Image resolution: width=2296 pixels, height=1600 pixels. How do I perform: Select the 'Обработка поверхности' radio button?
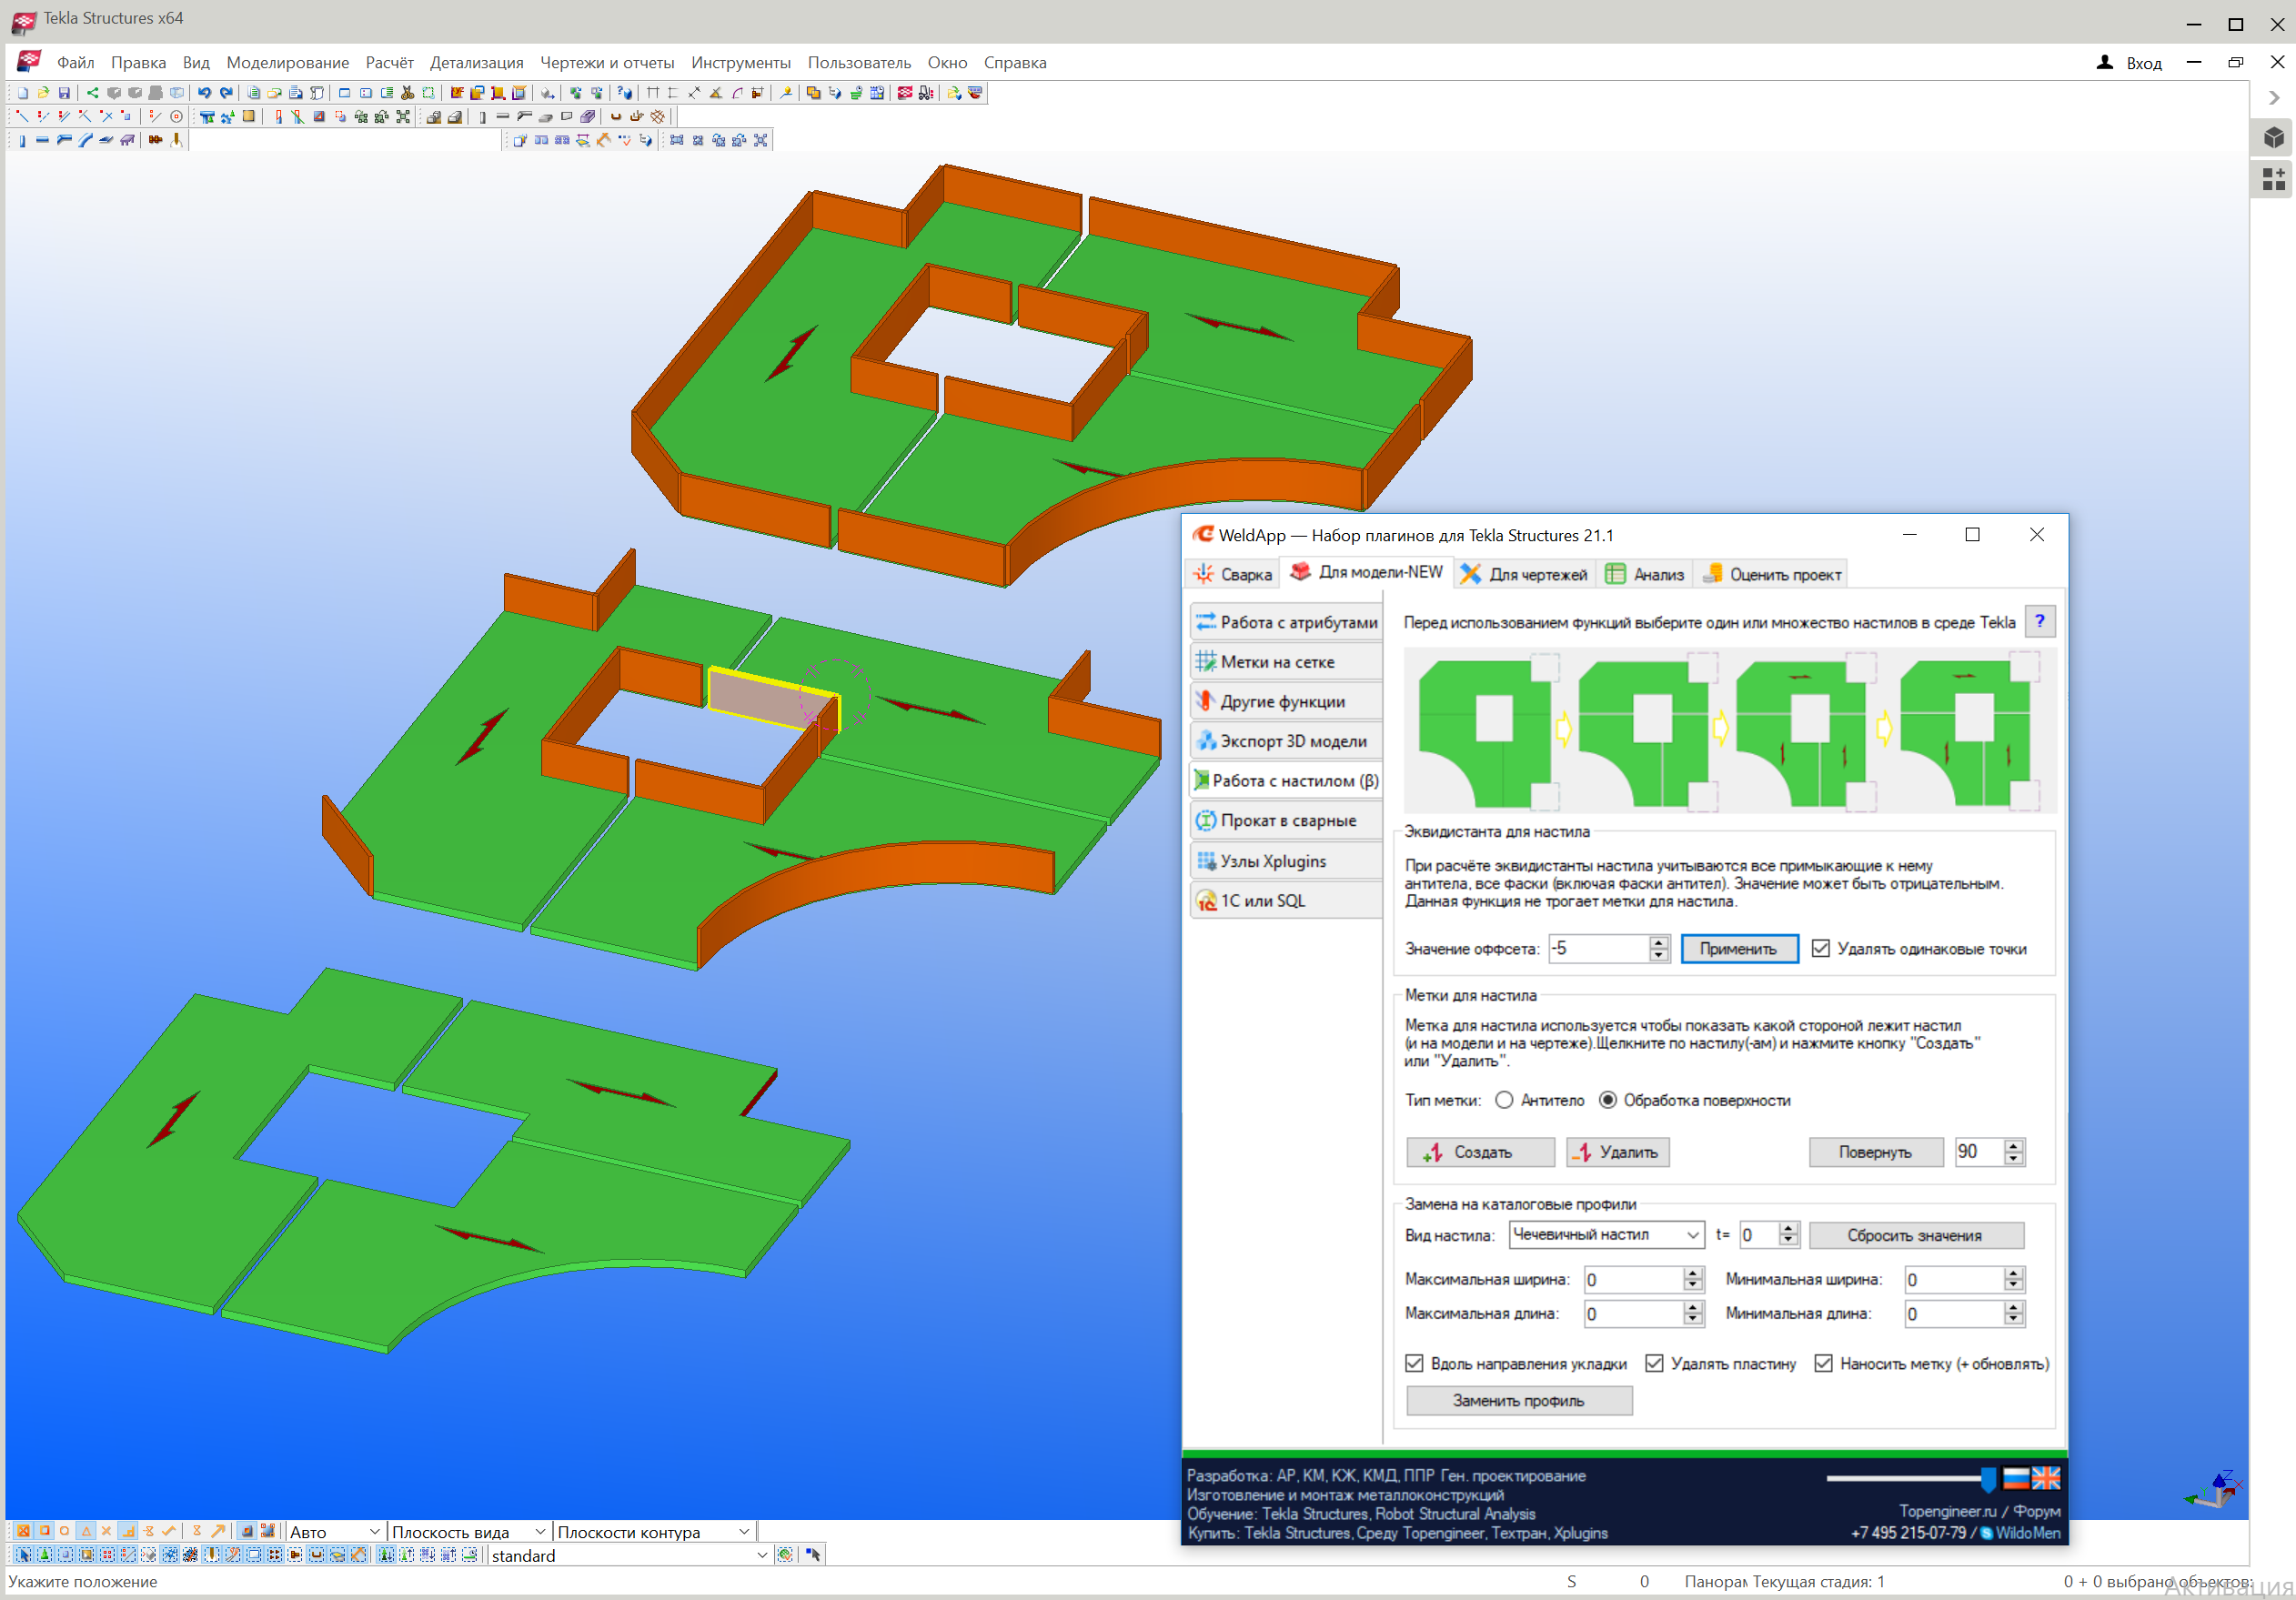point(1607,1100)
